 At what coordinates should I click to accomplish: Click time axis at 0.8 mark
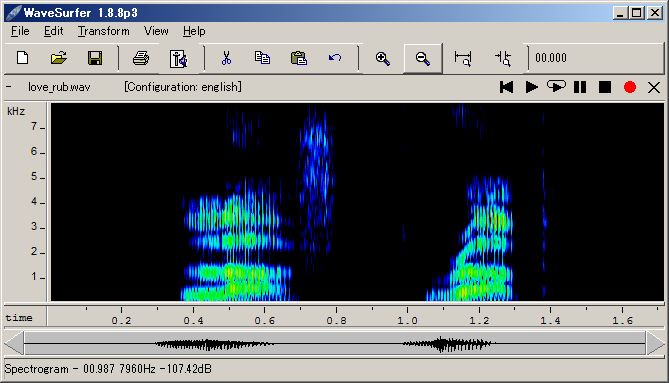click(x=336, y=320)
